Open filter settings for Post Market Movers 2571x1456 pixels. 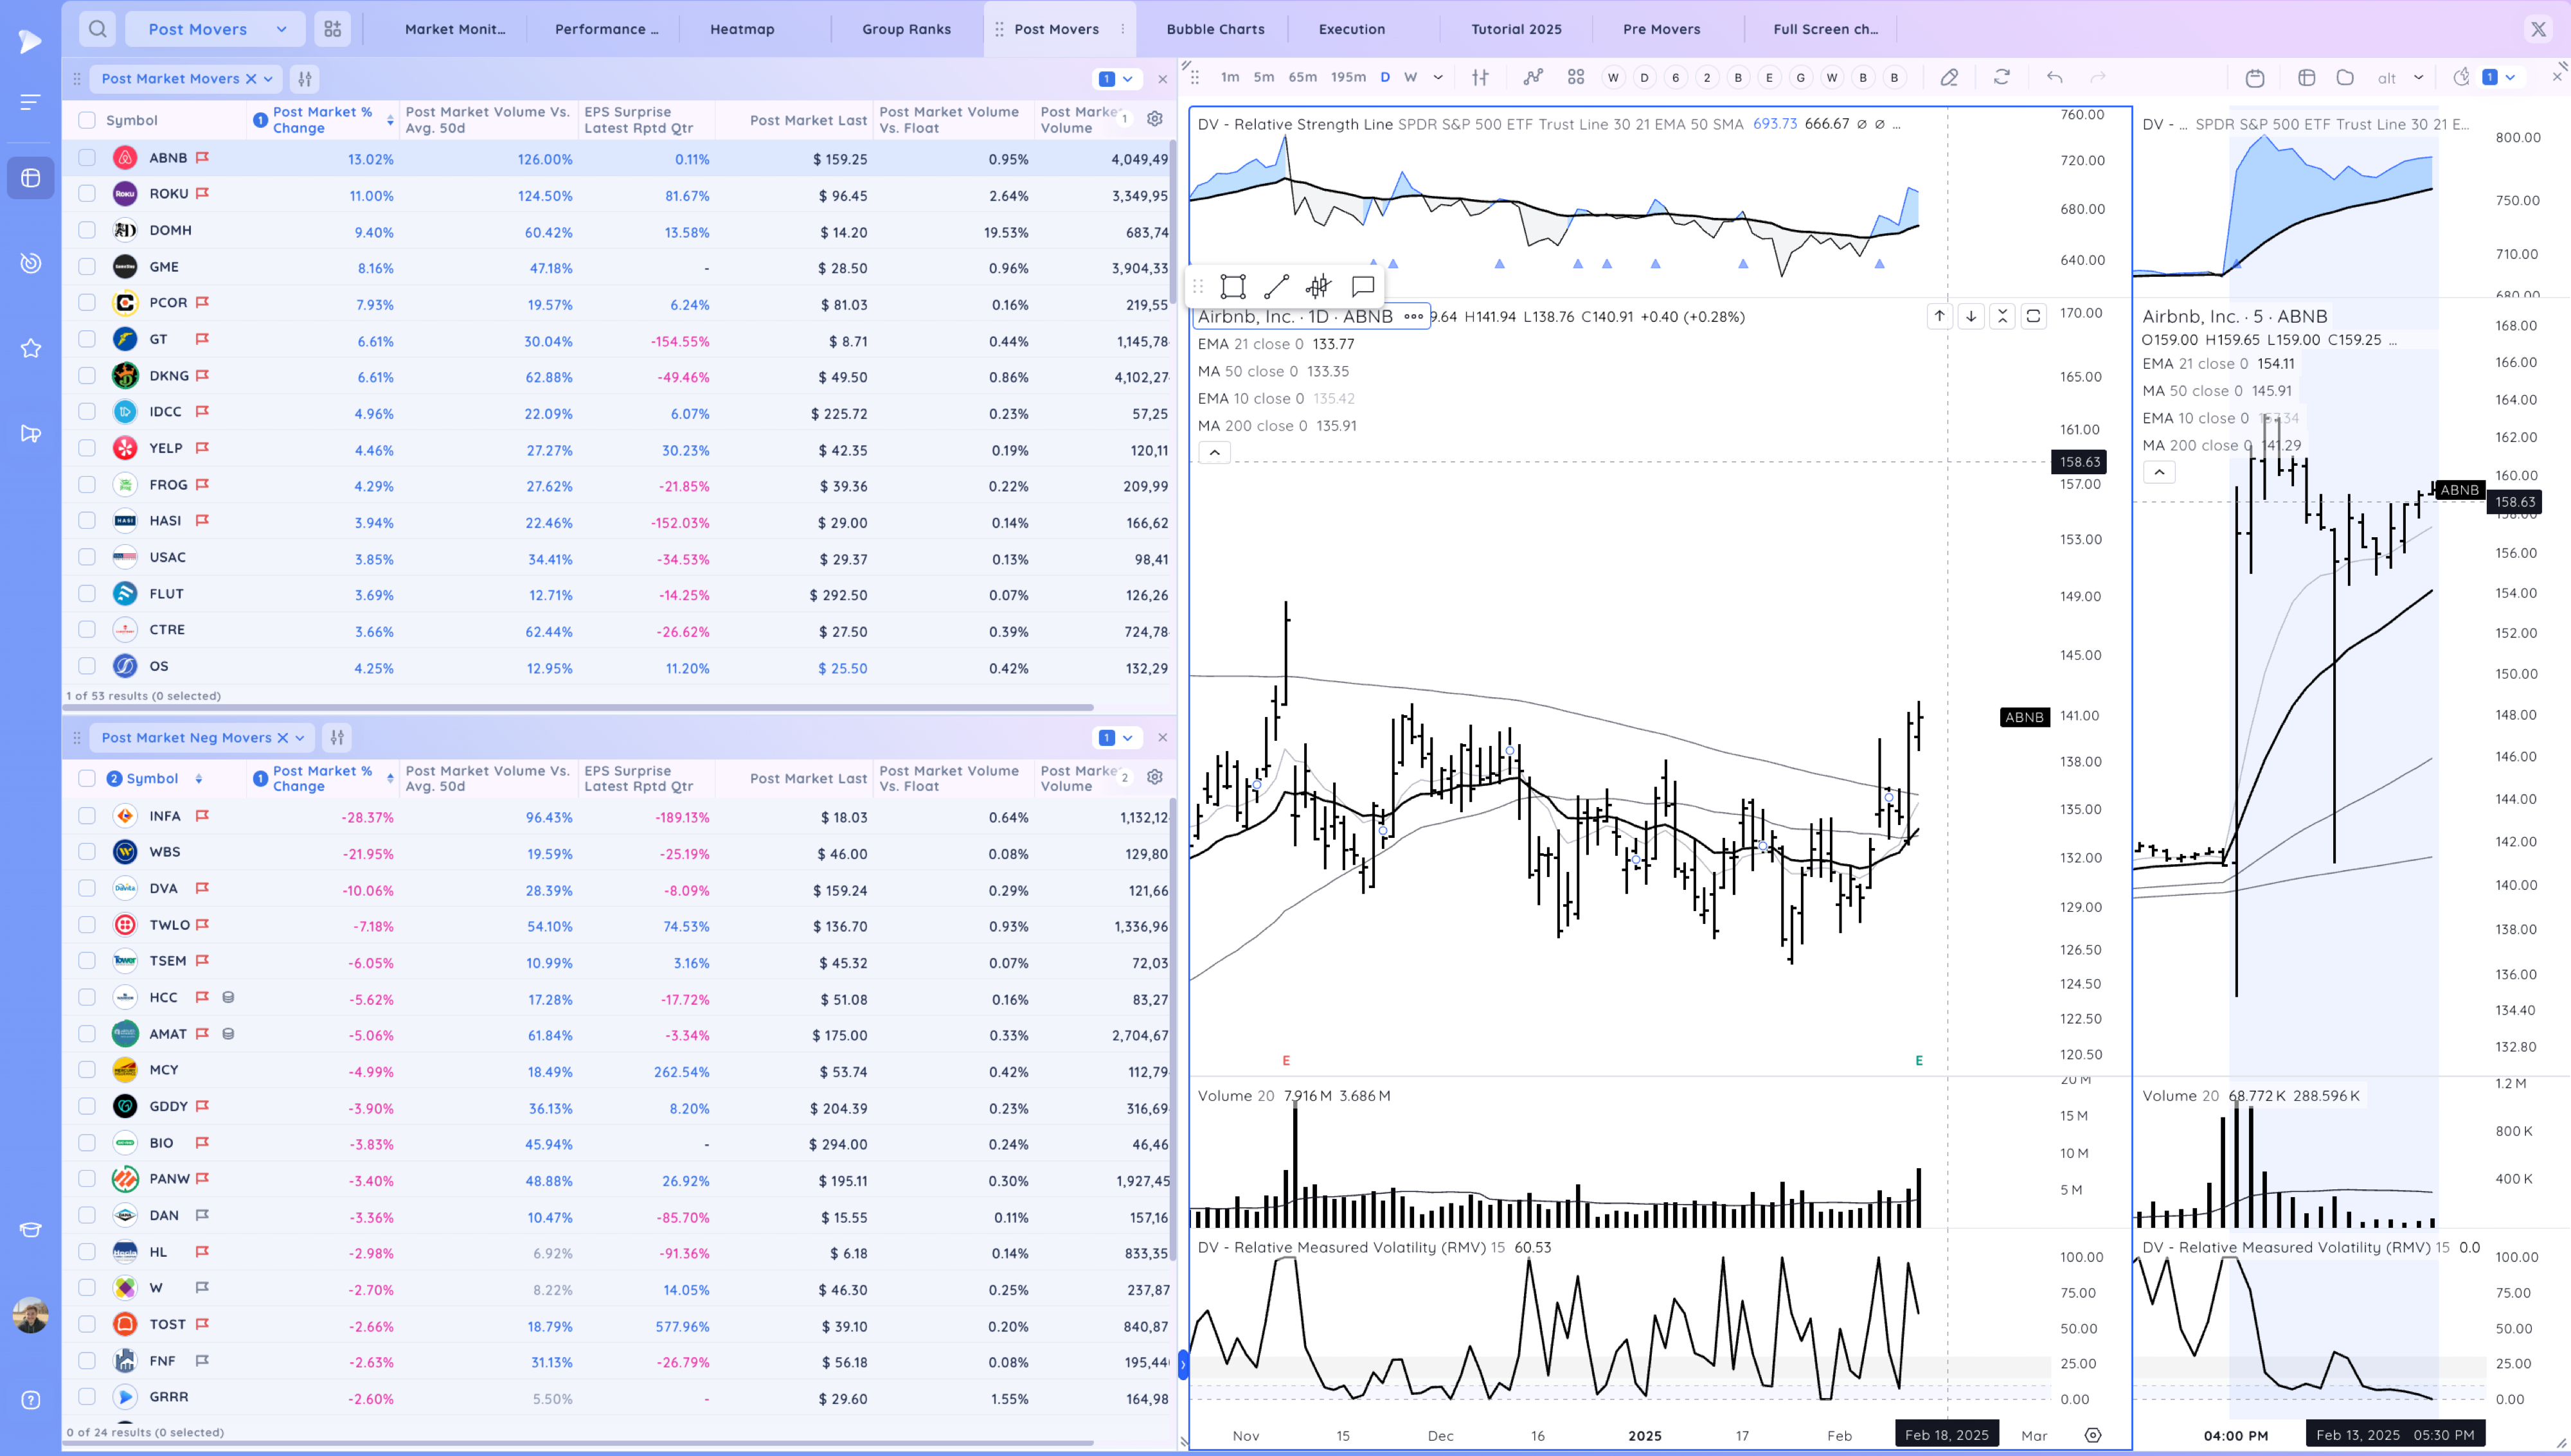click(x=305, y=78)
